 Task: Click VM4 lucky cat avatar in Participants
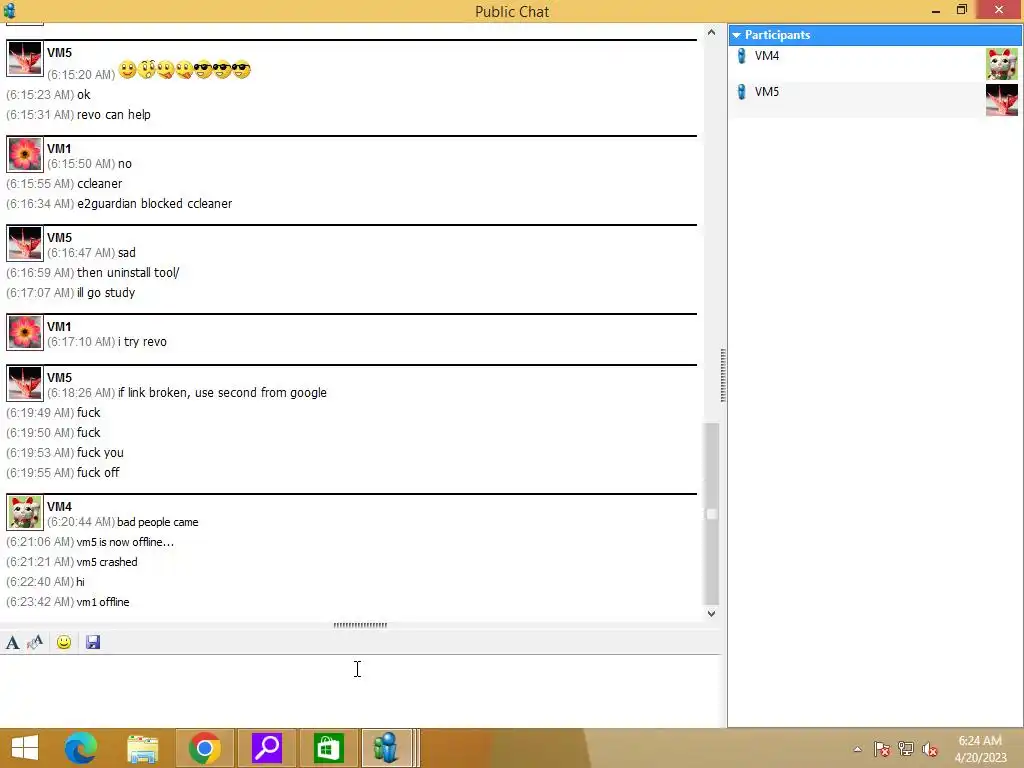(x=1001, y=64)
